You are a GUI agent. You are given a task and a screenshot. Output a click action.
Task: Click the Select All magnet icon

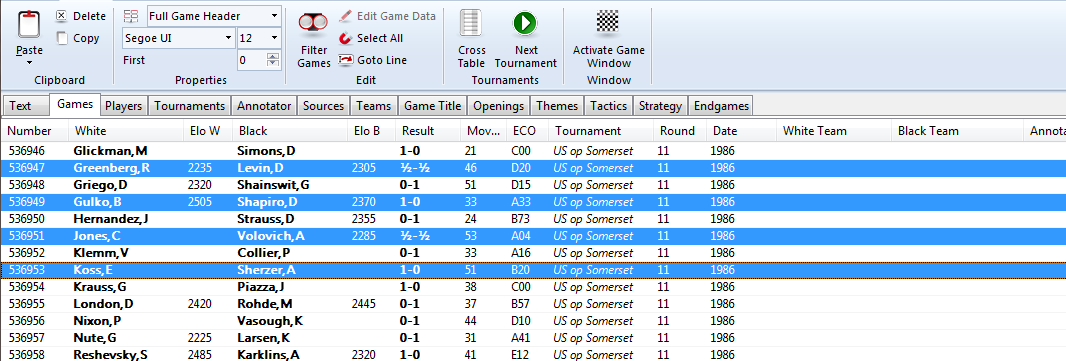(x=345, y=38)
